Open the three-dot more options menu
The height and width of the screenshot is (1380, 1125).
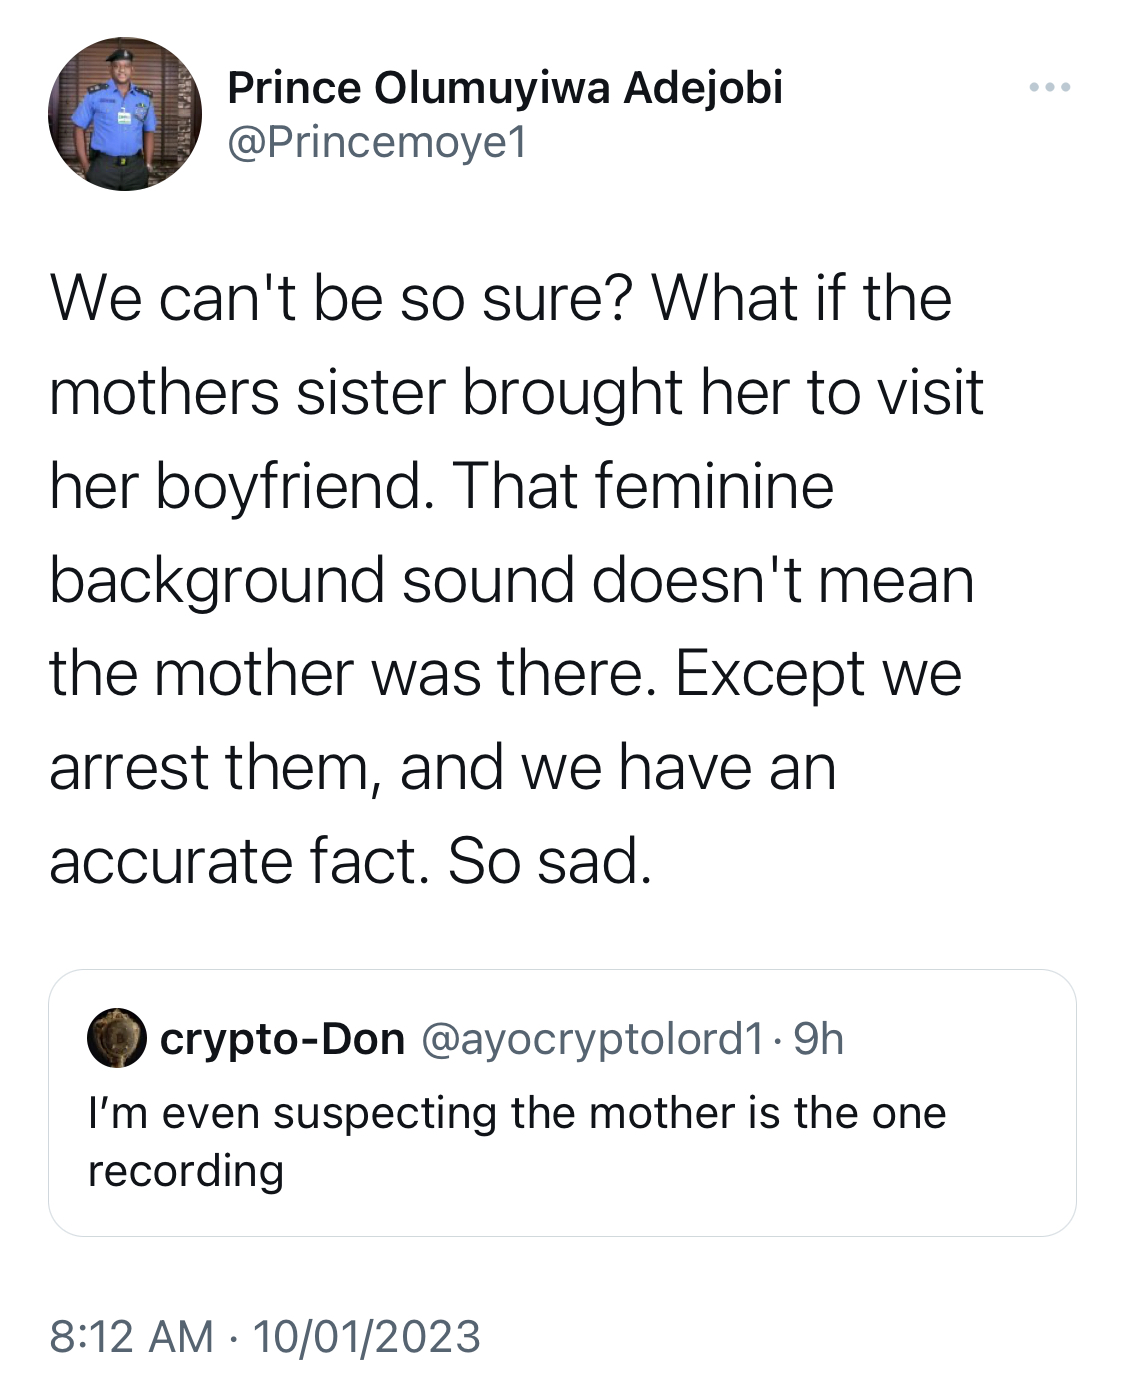coord(1049,88)
